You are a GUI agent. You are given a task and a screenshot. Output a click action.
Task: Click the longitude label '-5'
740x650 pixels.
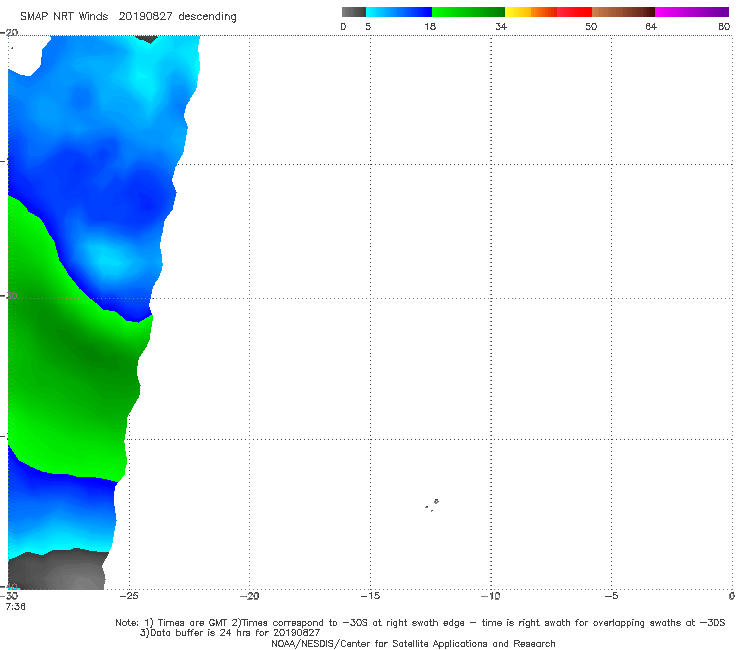(x=612, y=596)
